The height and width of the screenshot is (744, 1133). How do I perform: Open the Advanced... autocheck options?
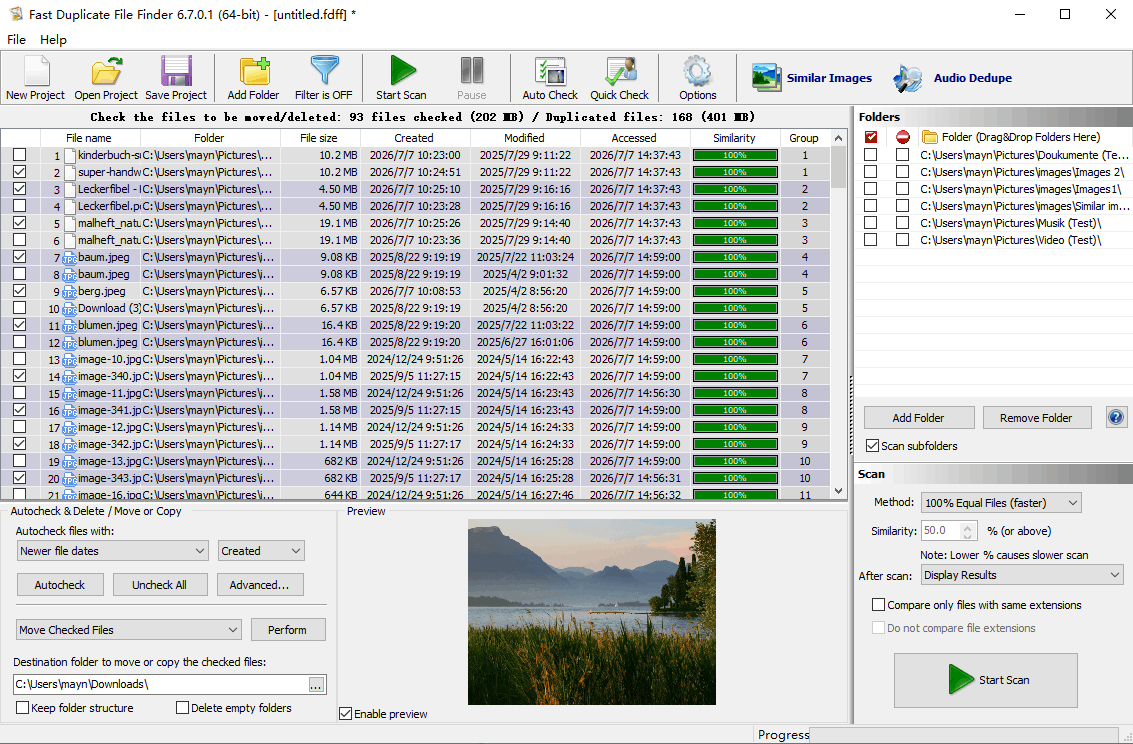pos(259,584)
